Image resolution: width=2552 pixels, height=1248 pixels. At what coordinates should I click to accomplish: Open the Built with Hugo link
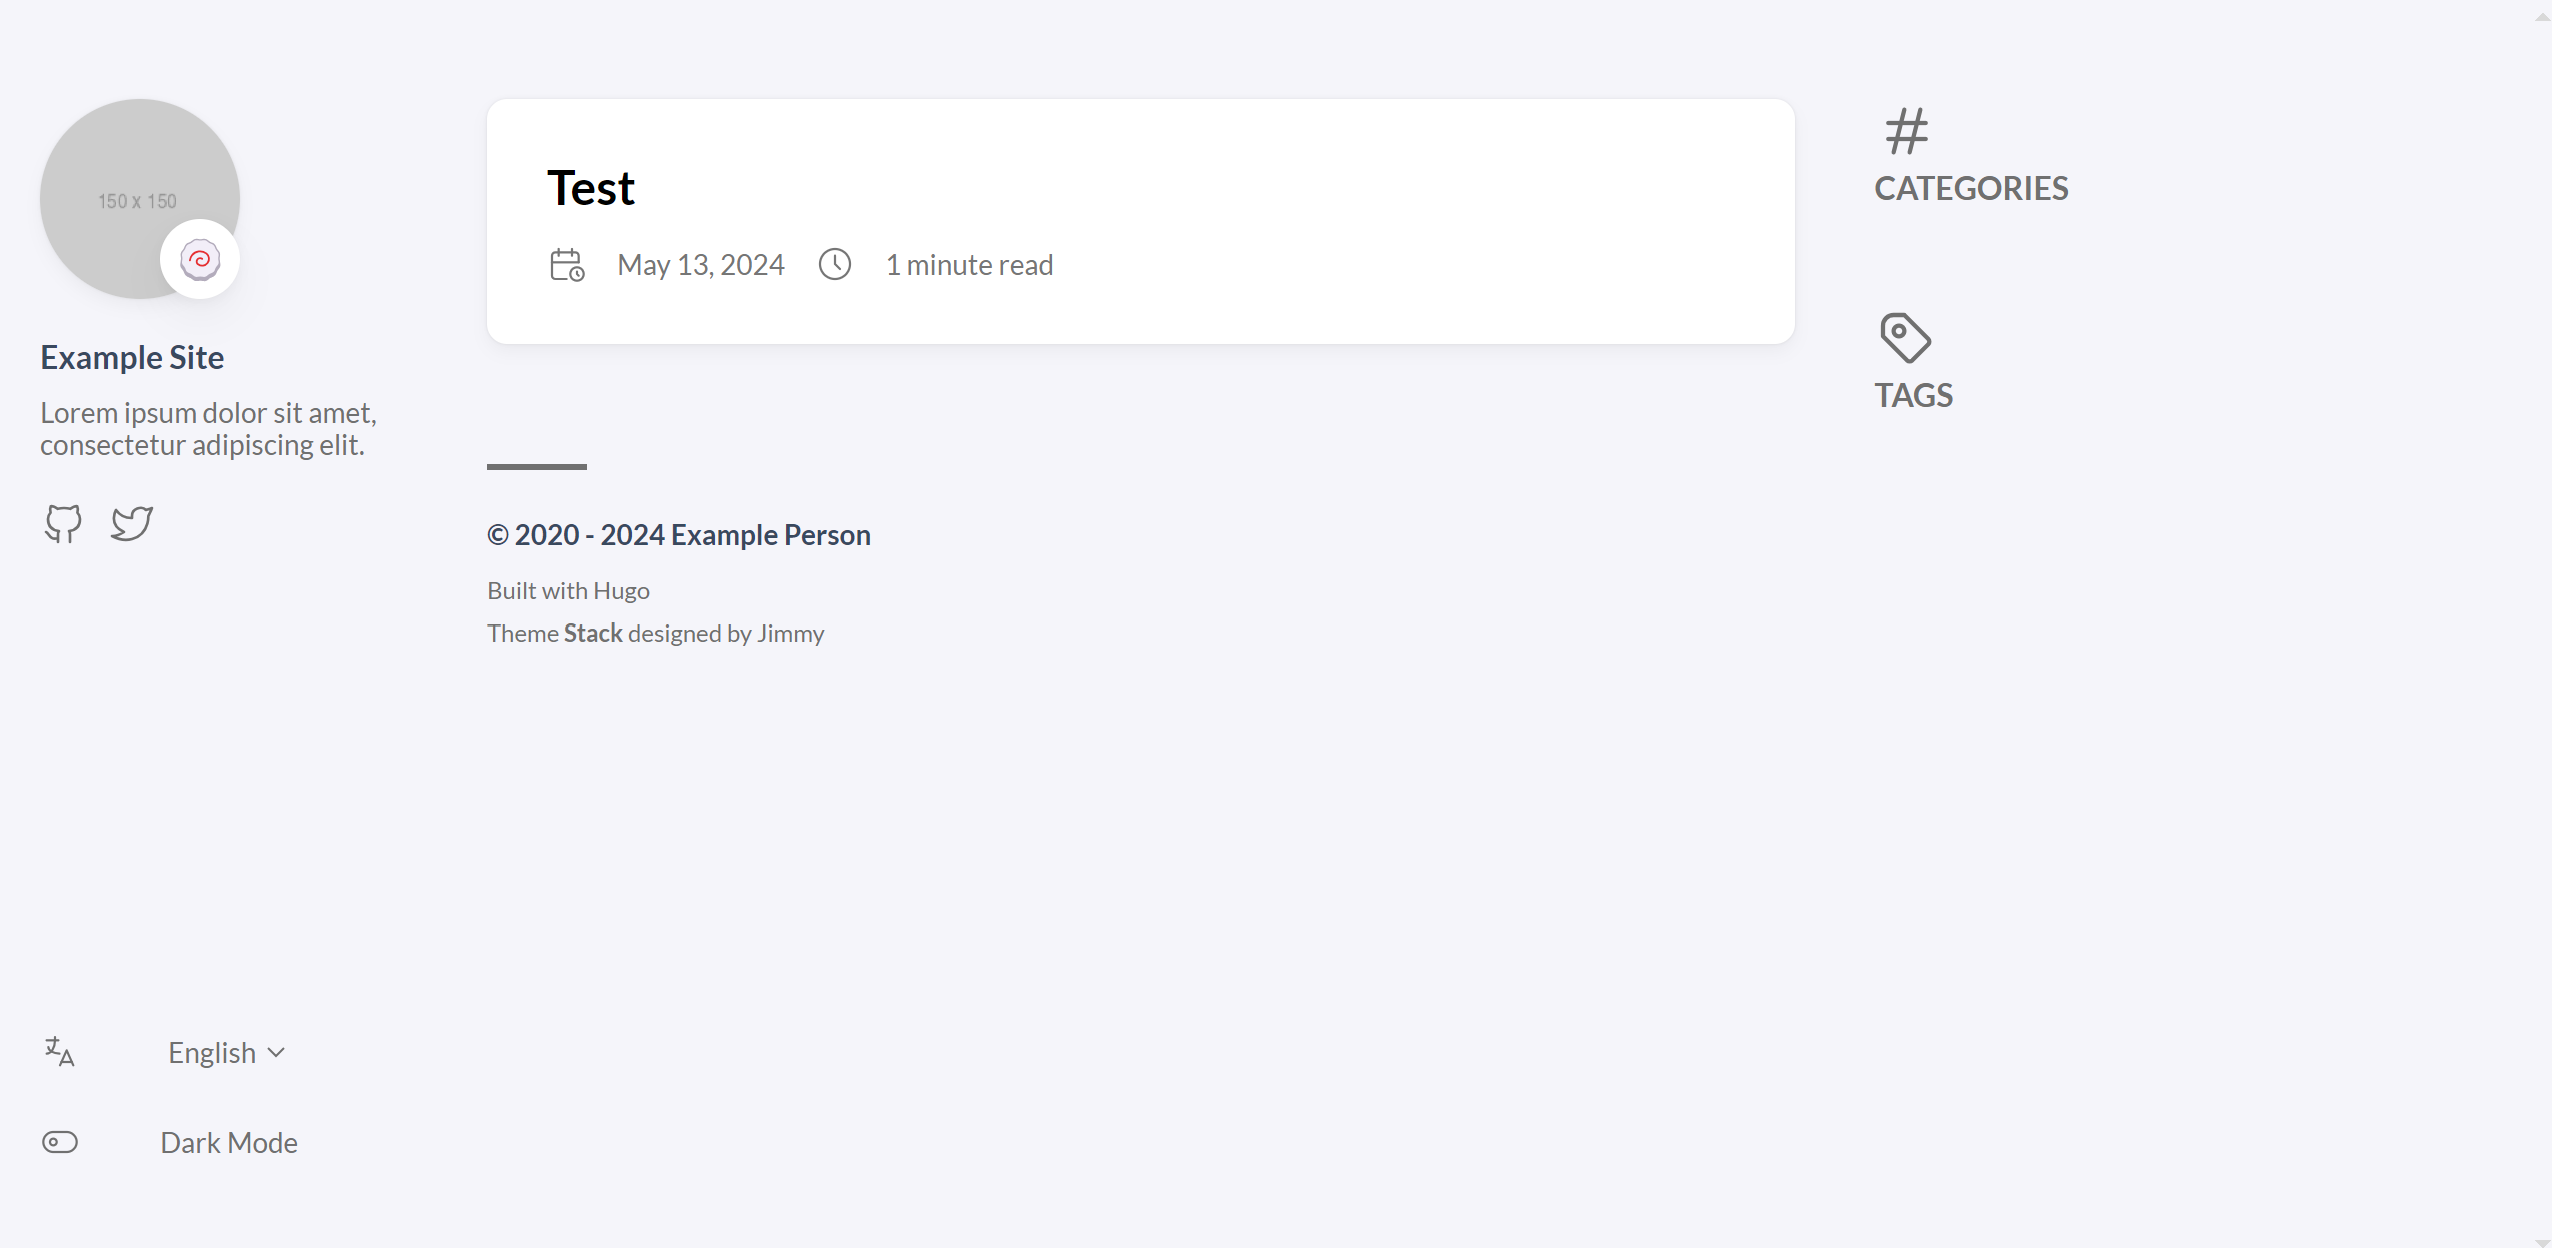(621, 591)
